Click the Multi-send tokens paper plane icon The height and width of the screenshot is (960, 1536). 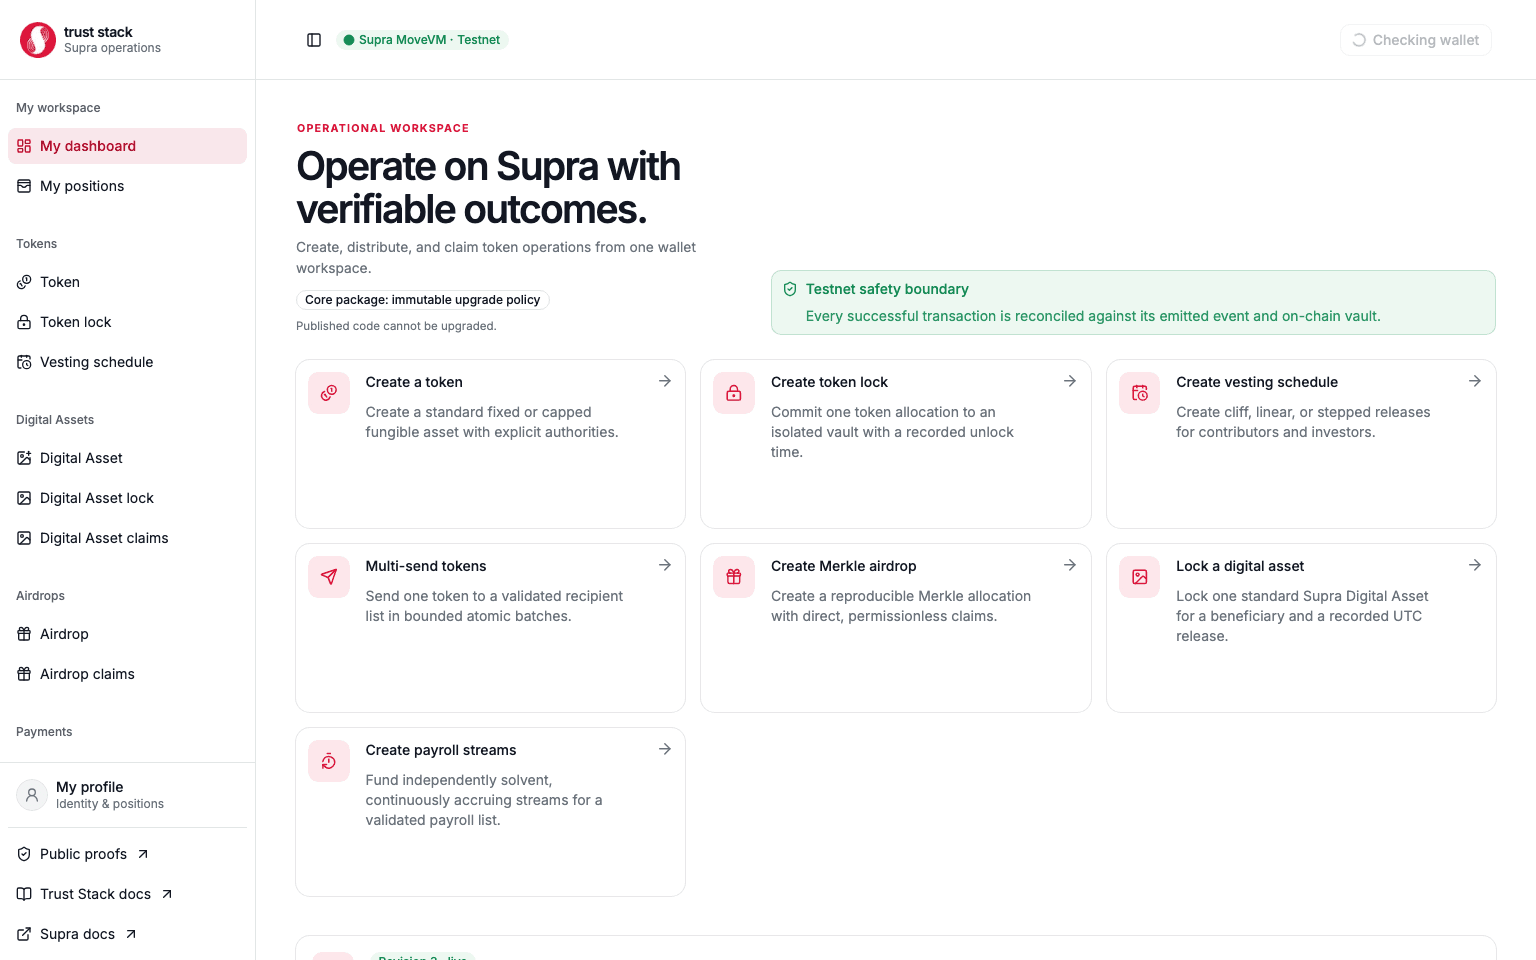pyautogui.click(x=329, y=577)
